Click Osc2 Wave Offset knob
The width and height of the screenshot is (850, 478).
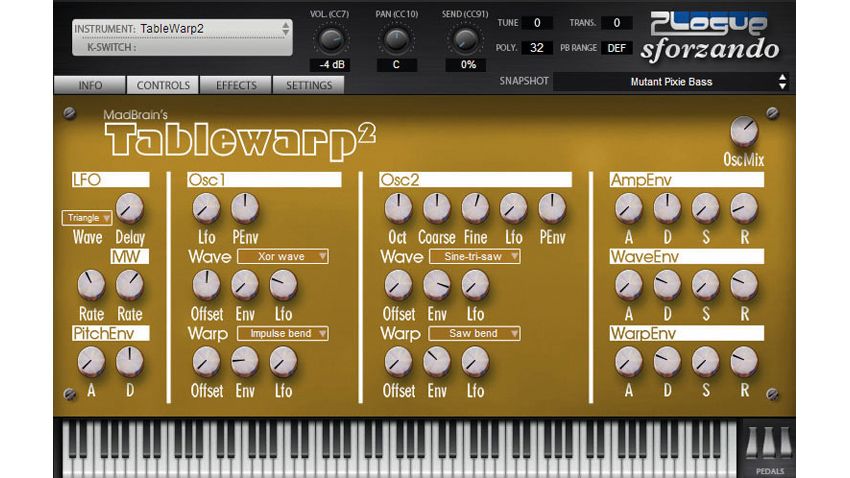(398, 285)
